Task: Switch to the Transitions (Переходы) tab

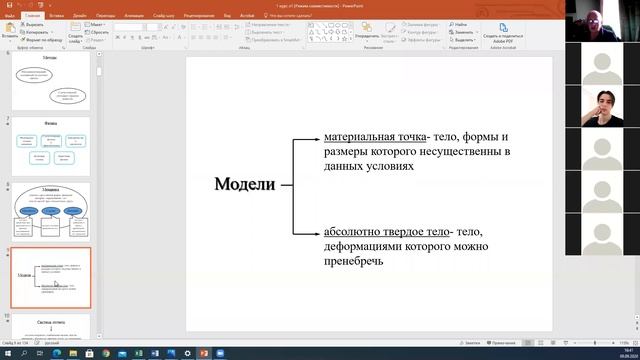Action: click(x=105, y=16)
